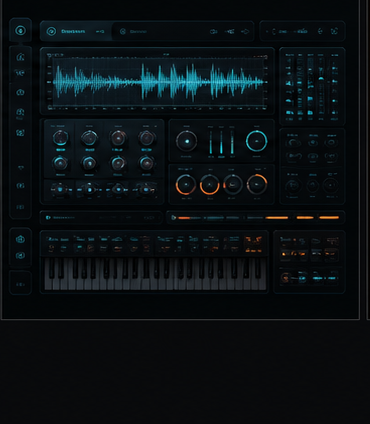370x424 pixels.
Task: Switch to the second, dimmer header tab
Action: tap(133, 32)
